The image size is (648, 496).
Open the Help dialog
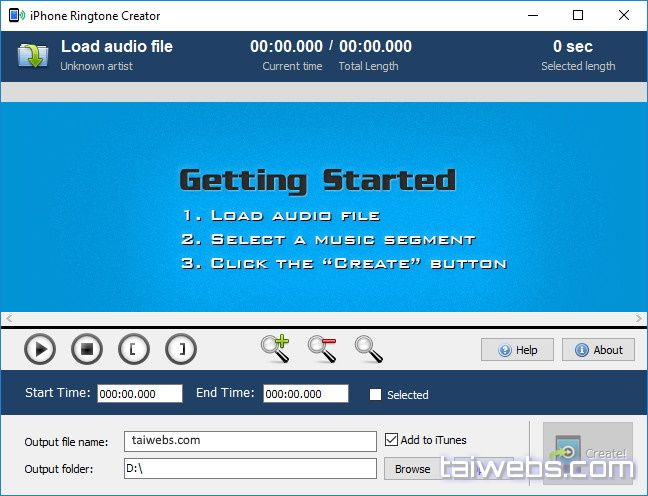[x=517, y=350]
